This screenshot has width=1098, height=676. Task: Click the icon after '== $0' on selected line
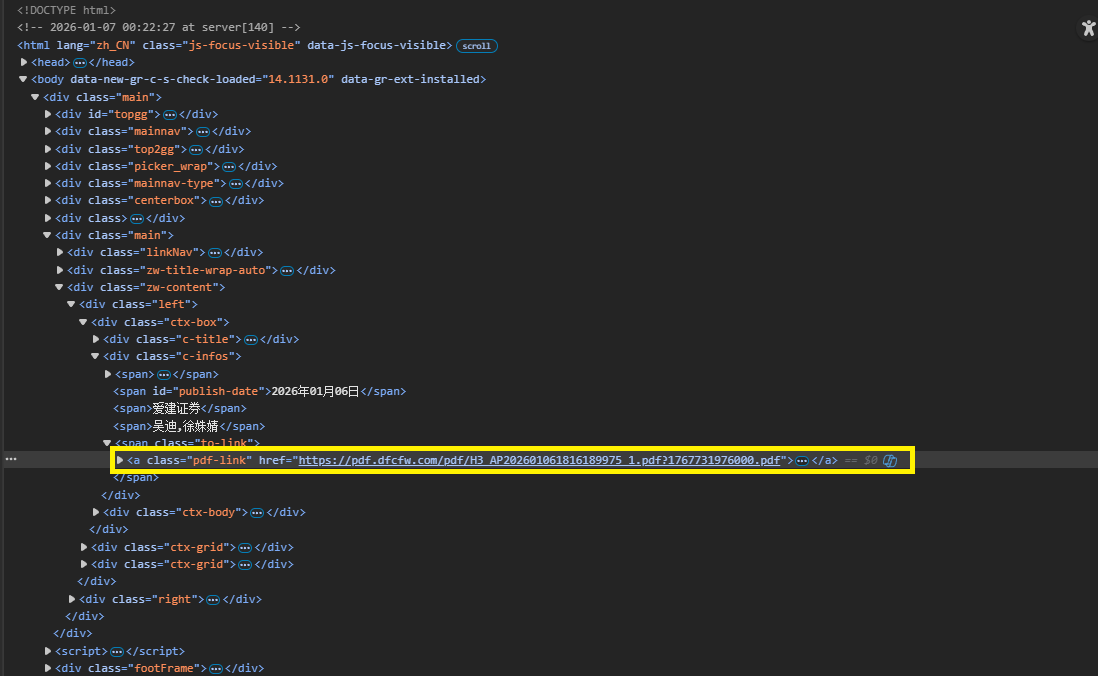(889, 461)
